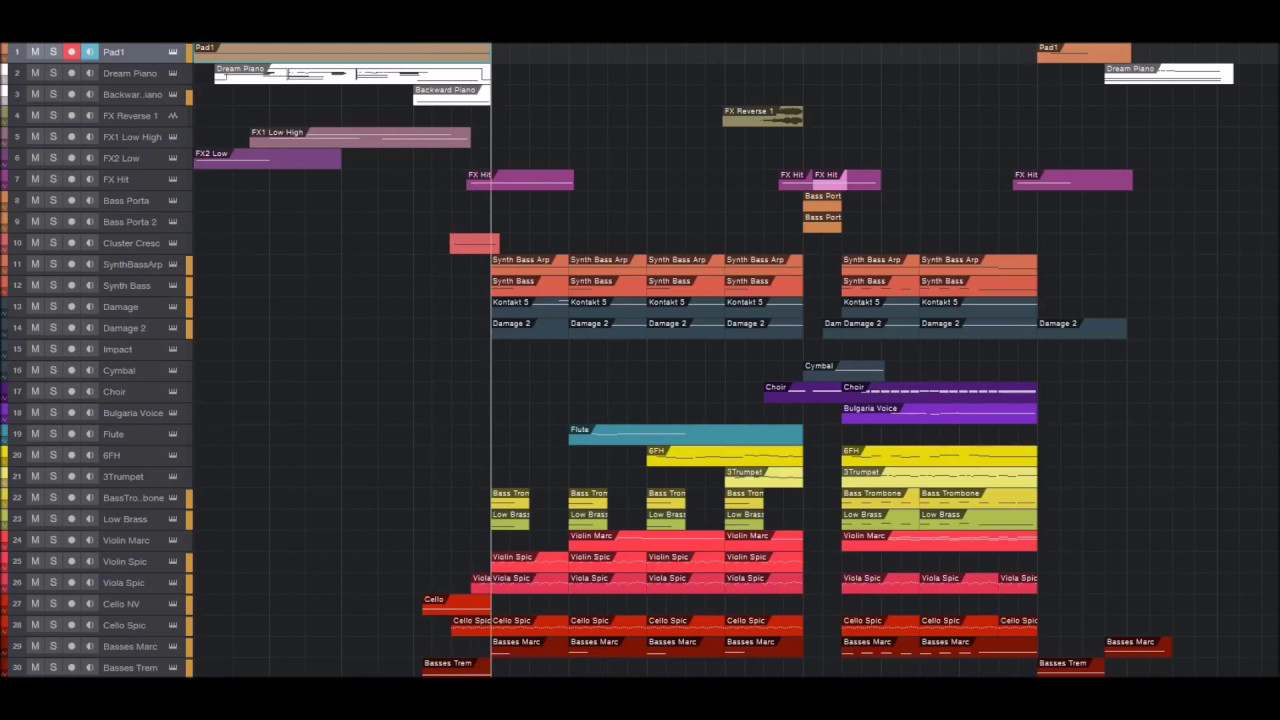Mute the Bass Porta 2 track
This screenshot has width=1280, height=720.
[35, 222]
